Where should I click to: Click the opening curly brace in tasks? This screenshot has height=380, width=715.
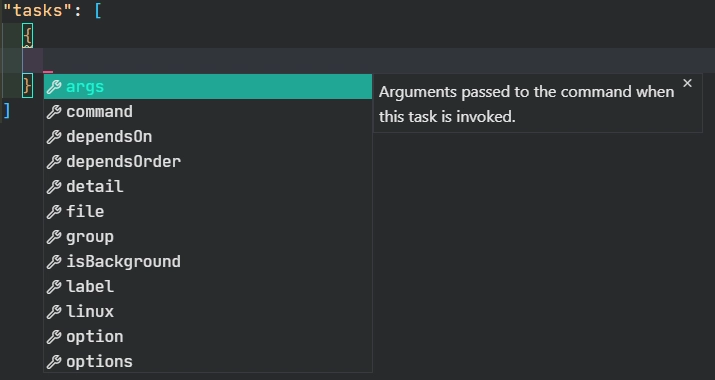pos(27,36)
